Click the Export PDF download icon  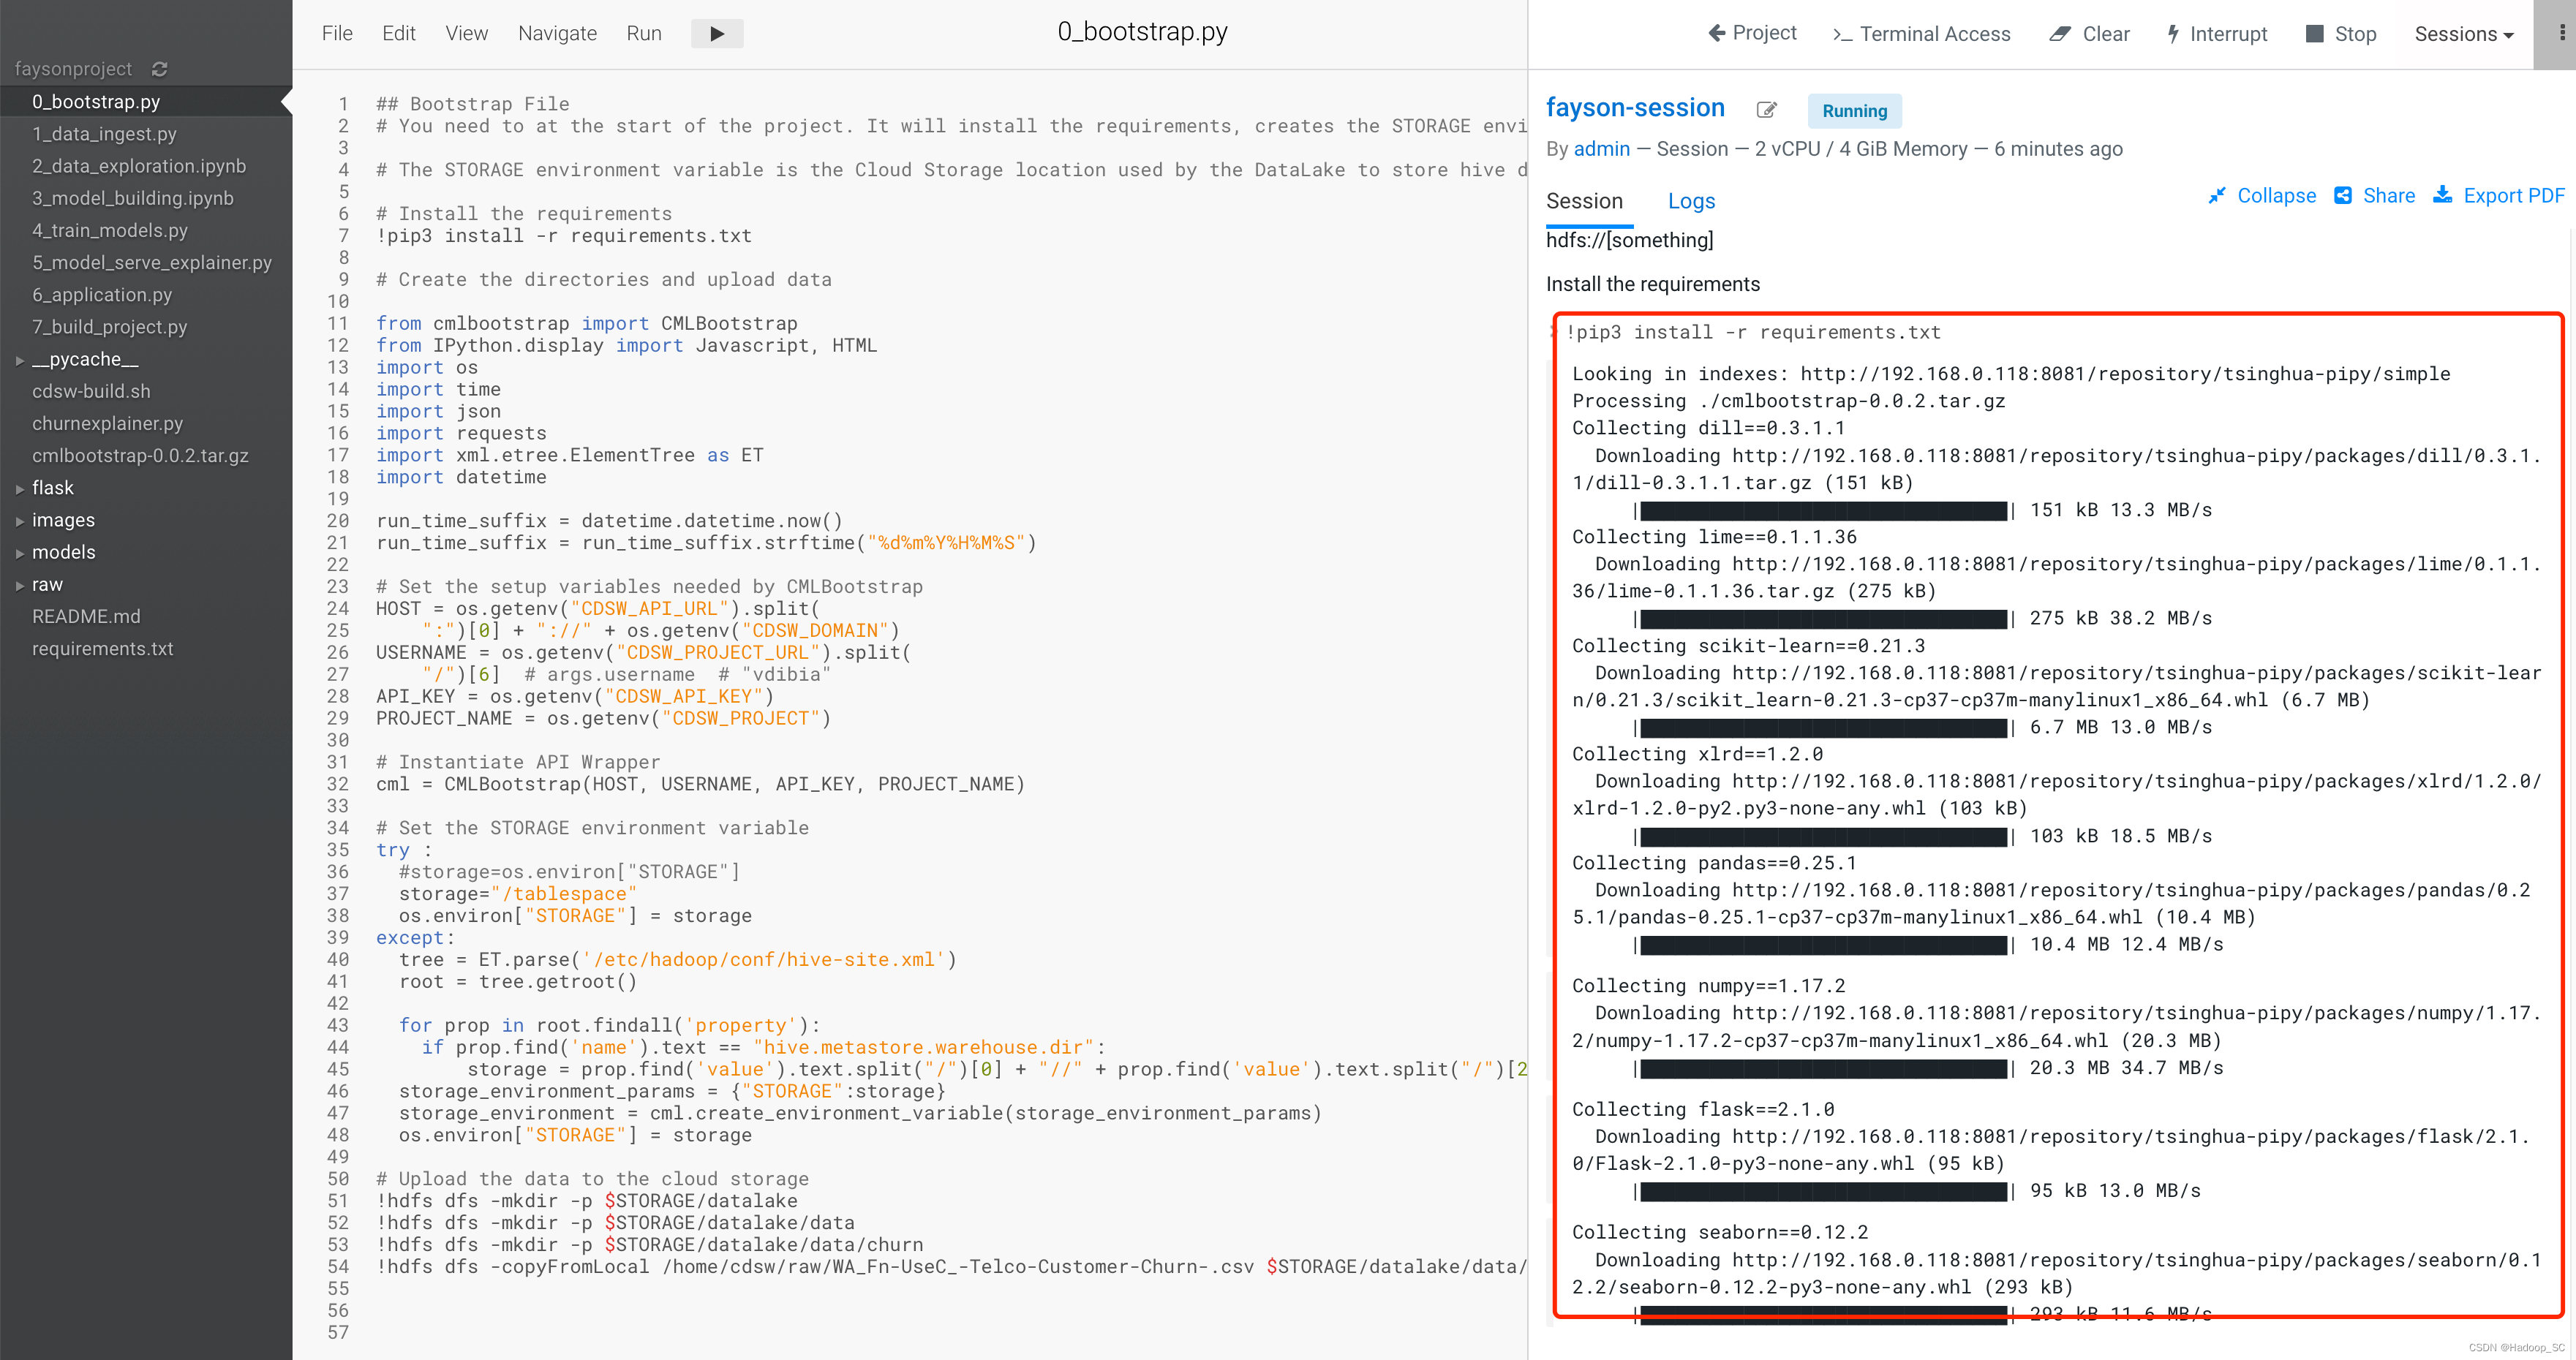click(x=2442, y=195)
